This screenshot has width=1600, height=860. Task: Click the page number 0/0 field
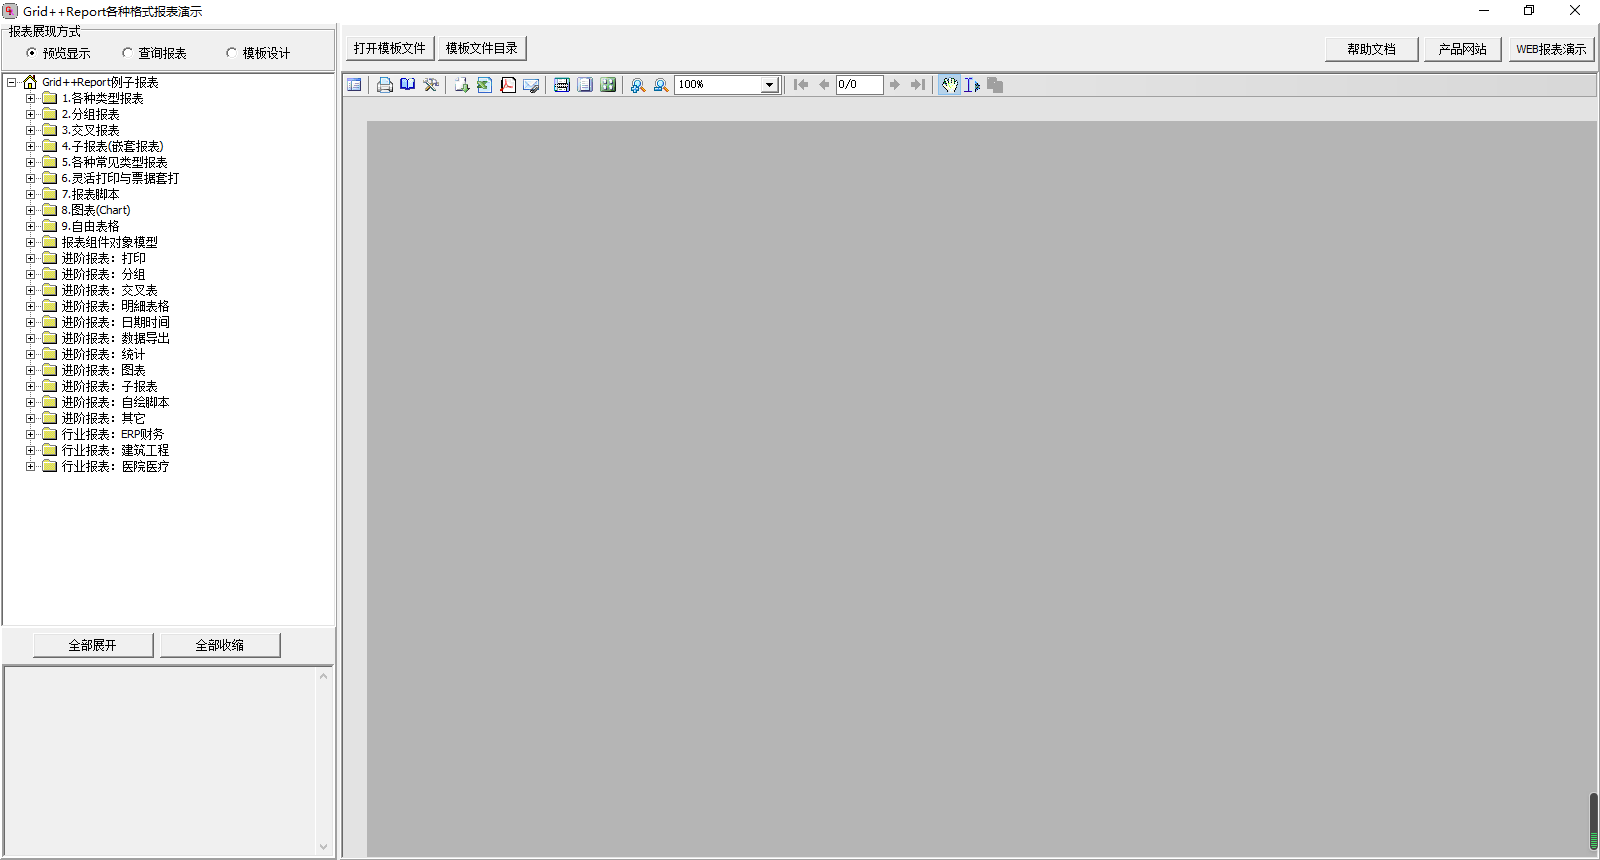[x=859, y=85]
